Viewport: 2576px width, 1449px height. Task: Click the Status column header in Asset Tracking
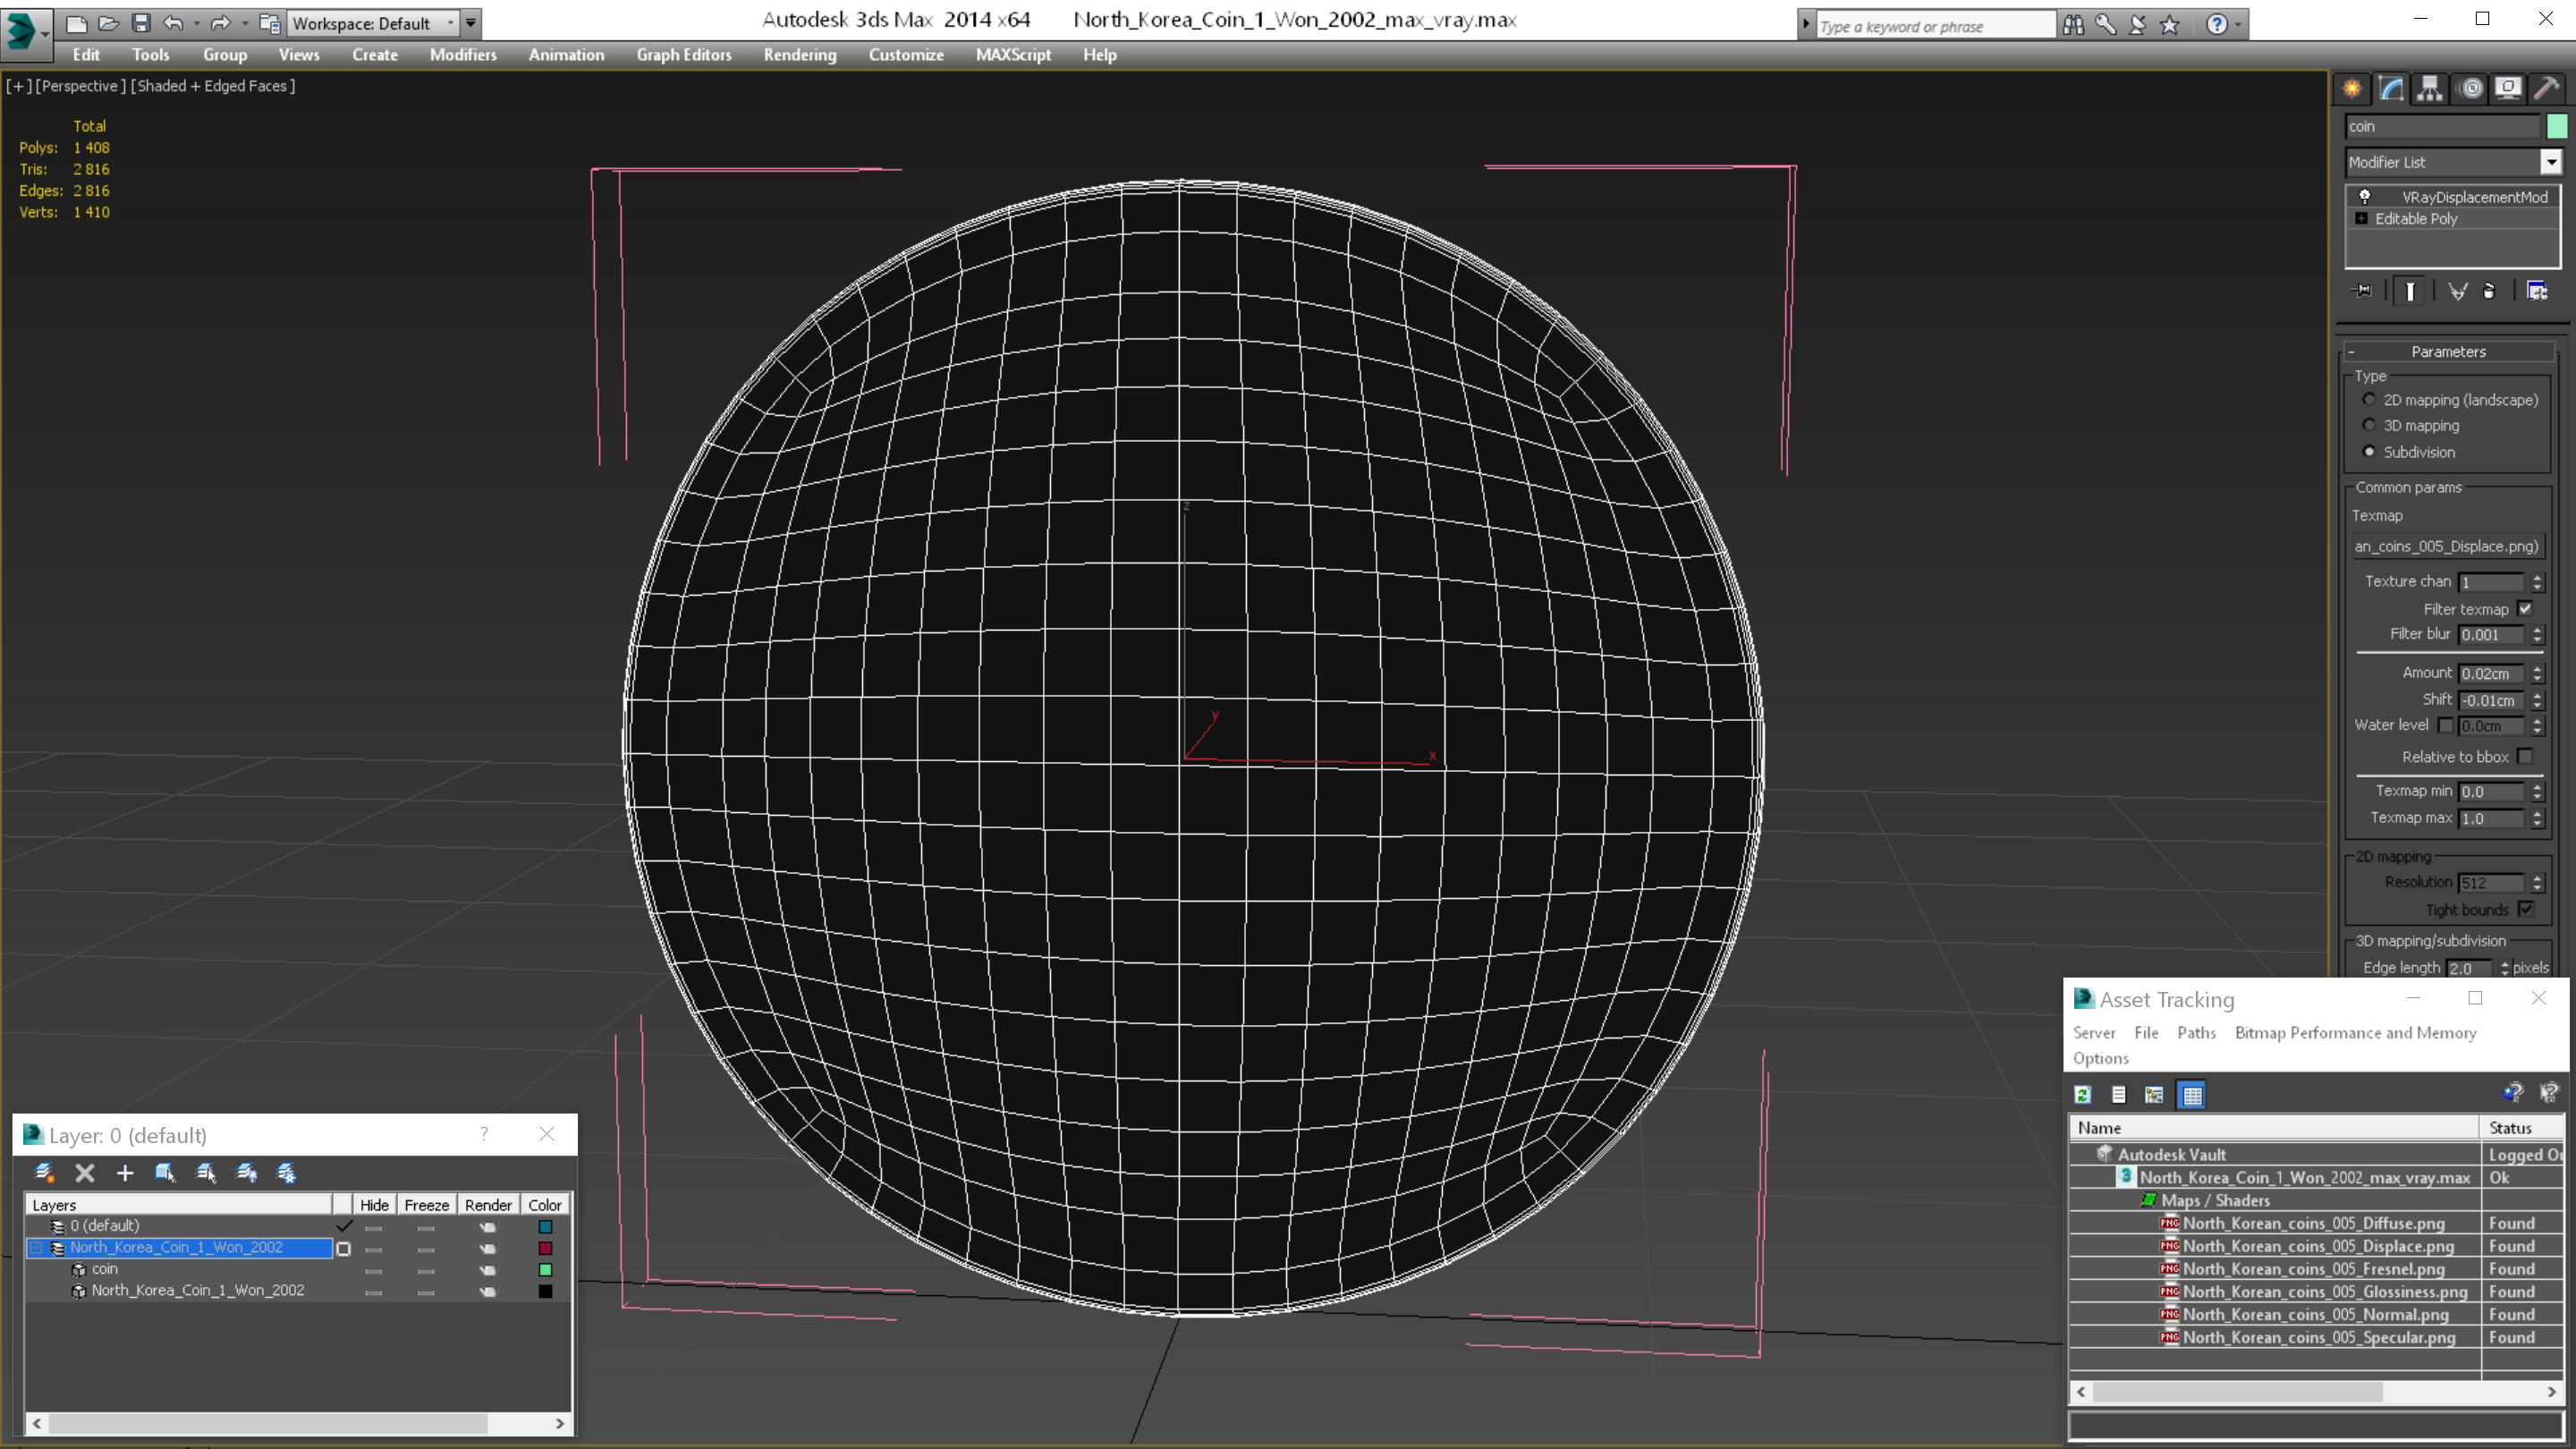2521,1128
